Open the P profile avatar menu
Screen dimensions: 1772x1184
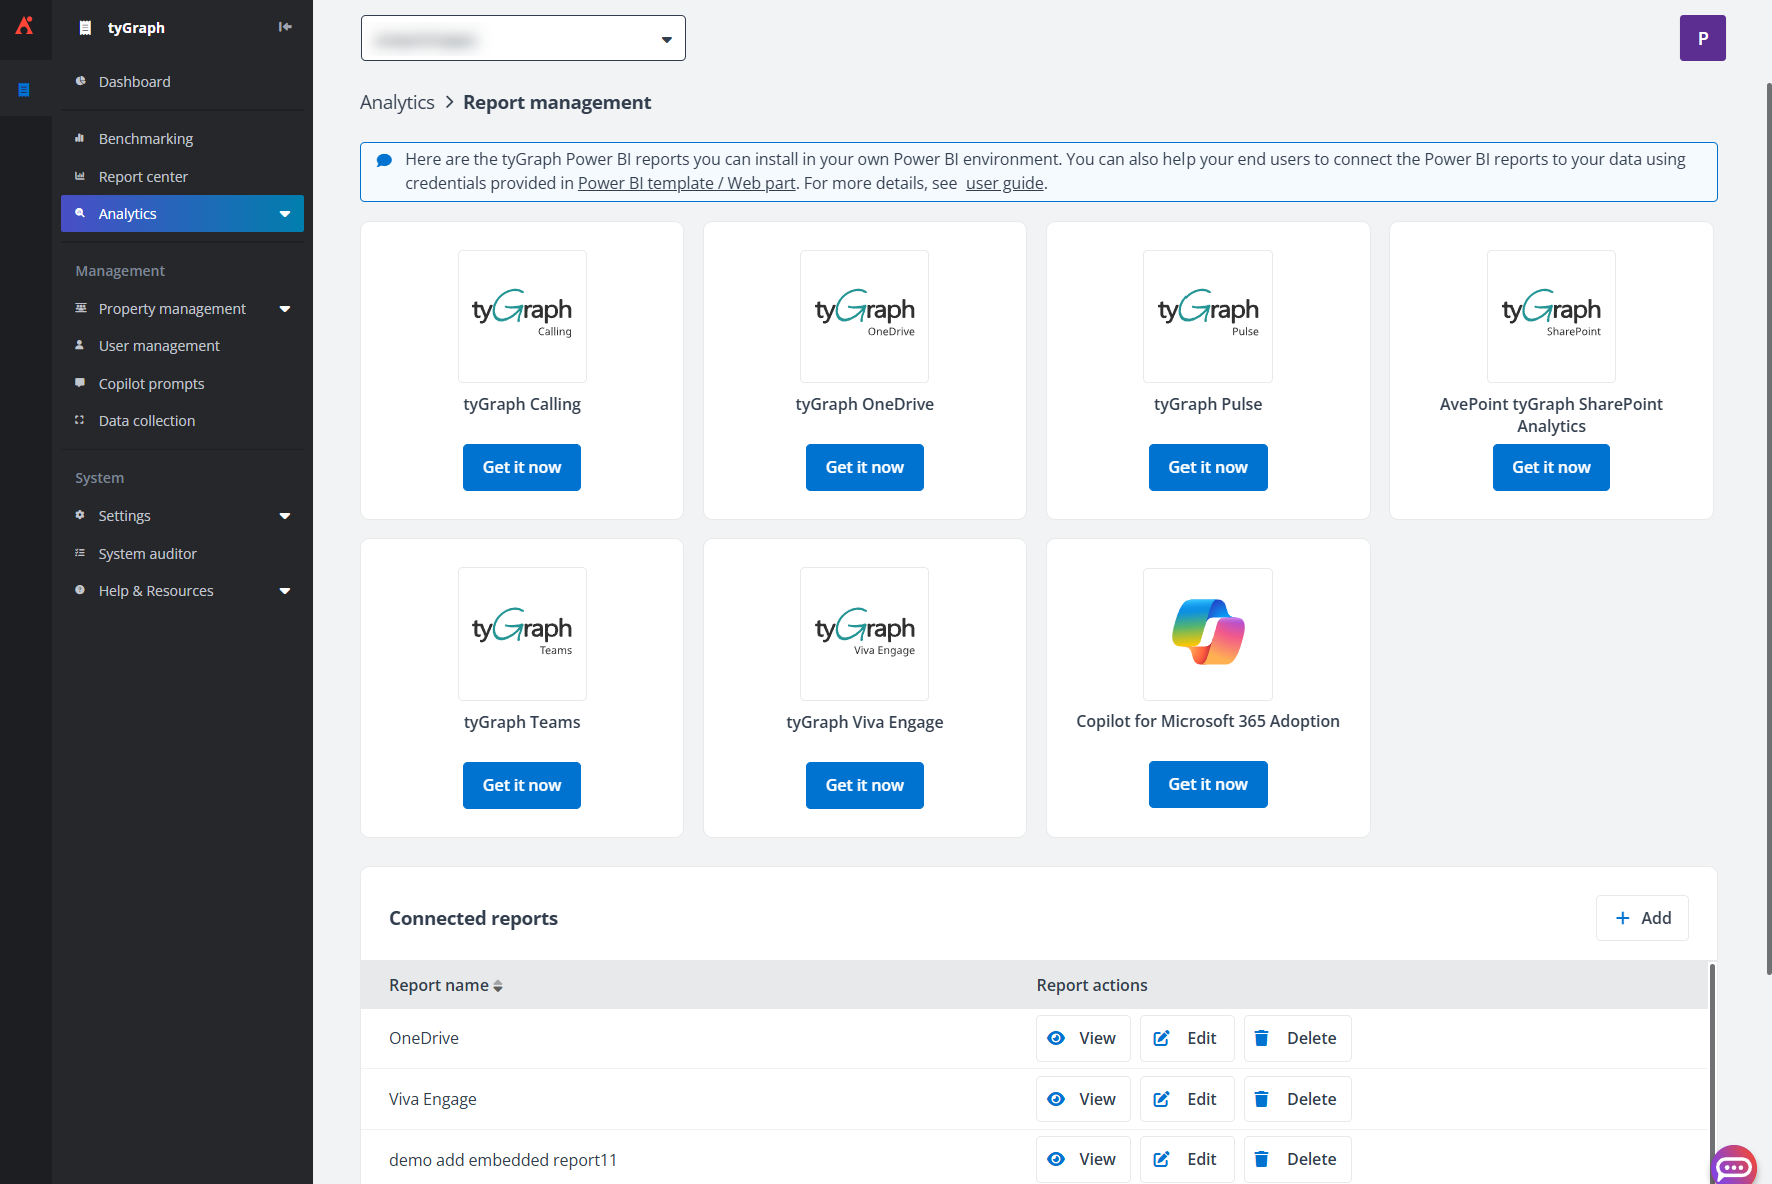(x=1702, y=37)
